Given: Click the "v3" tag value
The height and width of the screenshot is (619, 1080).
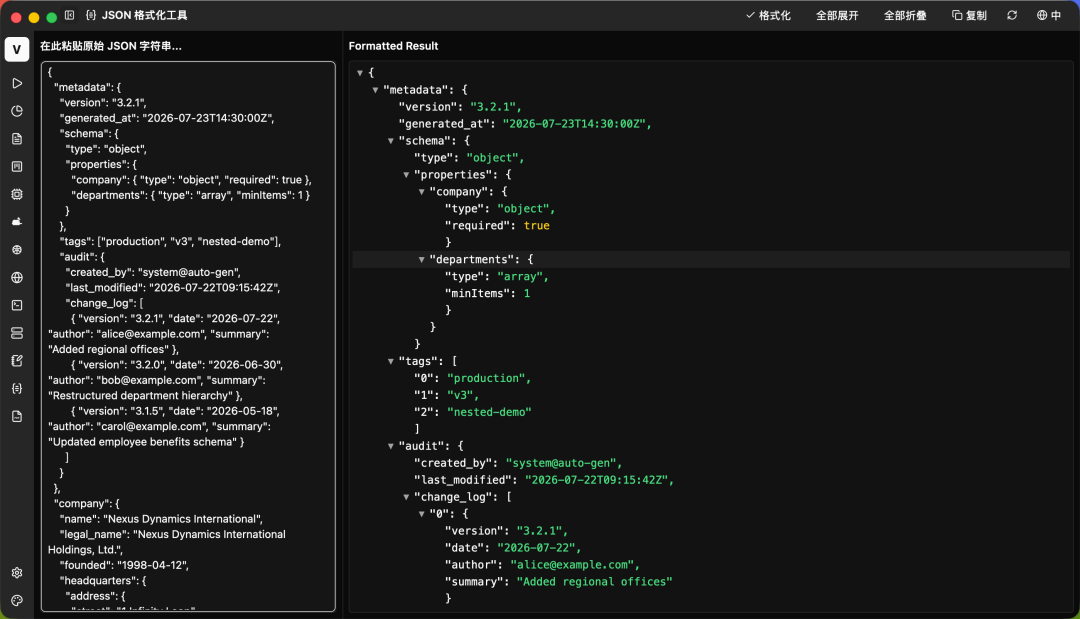Looking at the screenshot, I should [x=460, y=395].
